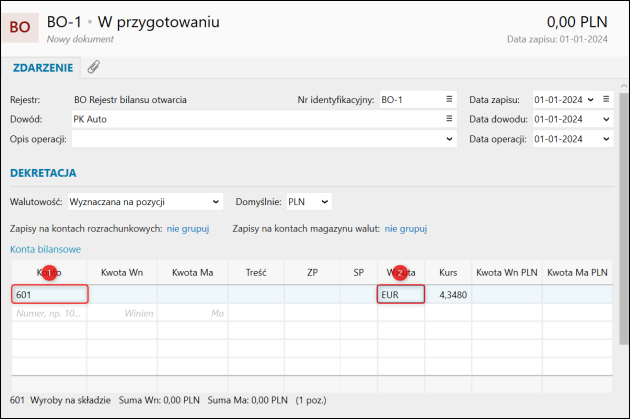Viewport: 630px width, 419px height.
Task: Click nie grupuj for kontach rozrachunkowych
Action: 188,229
